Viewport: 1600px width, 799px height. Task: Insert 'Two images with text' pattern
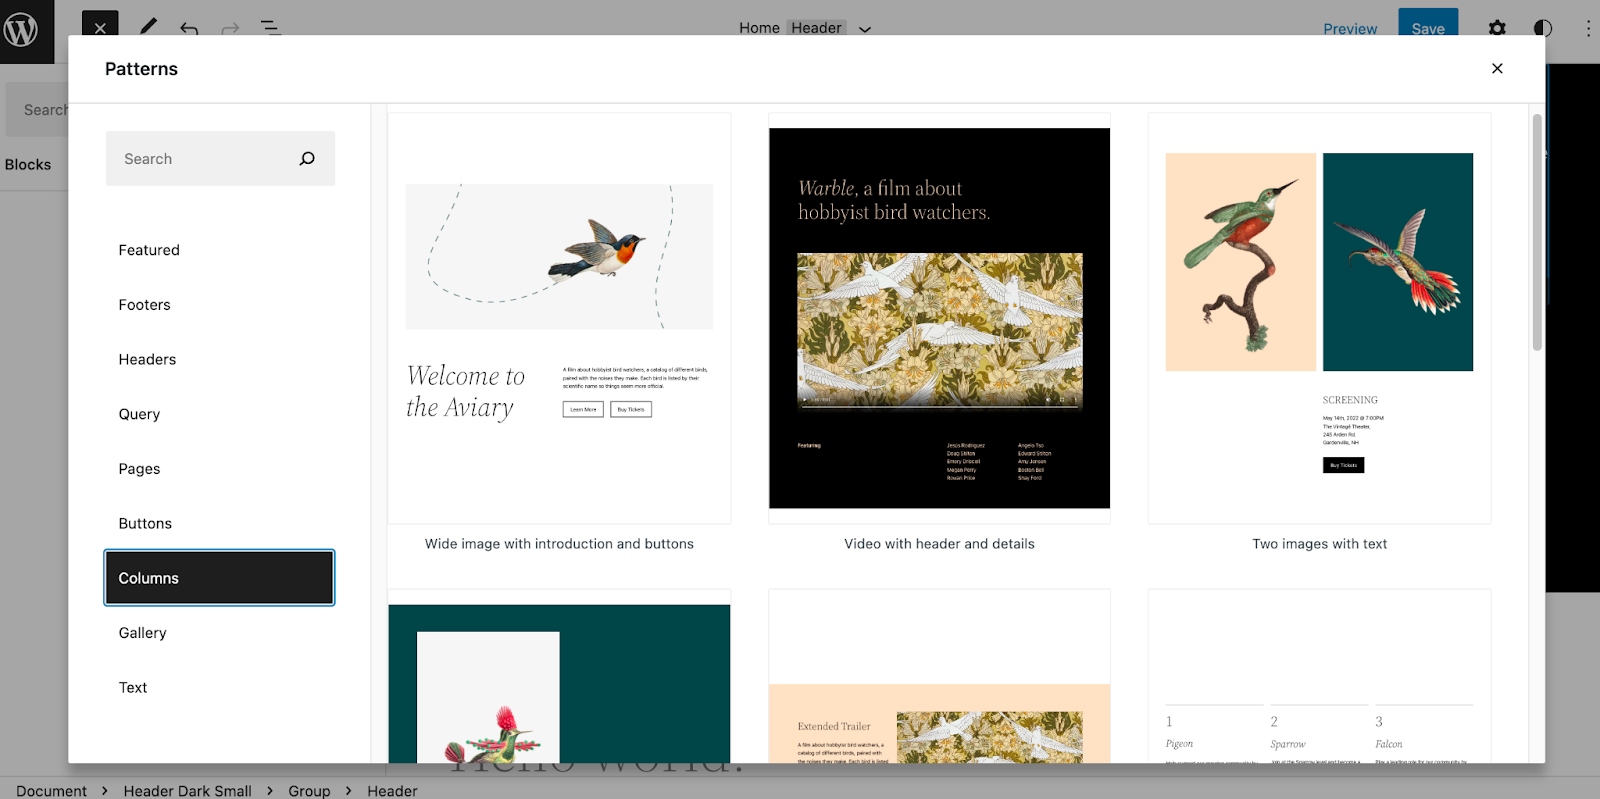tap(1319, 318)
